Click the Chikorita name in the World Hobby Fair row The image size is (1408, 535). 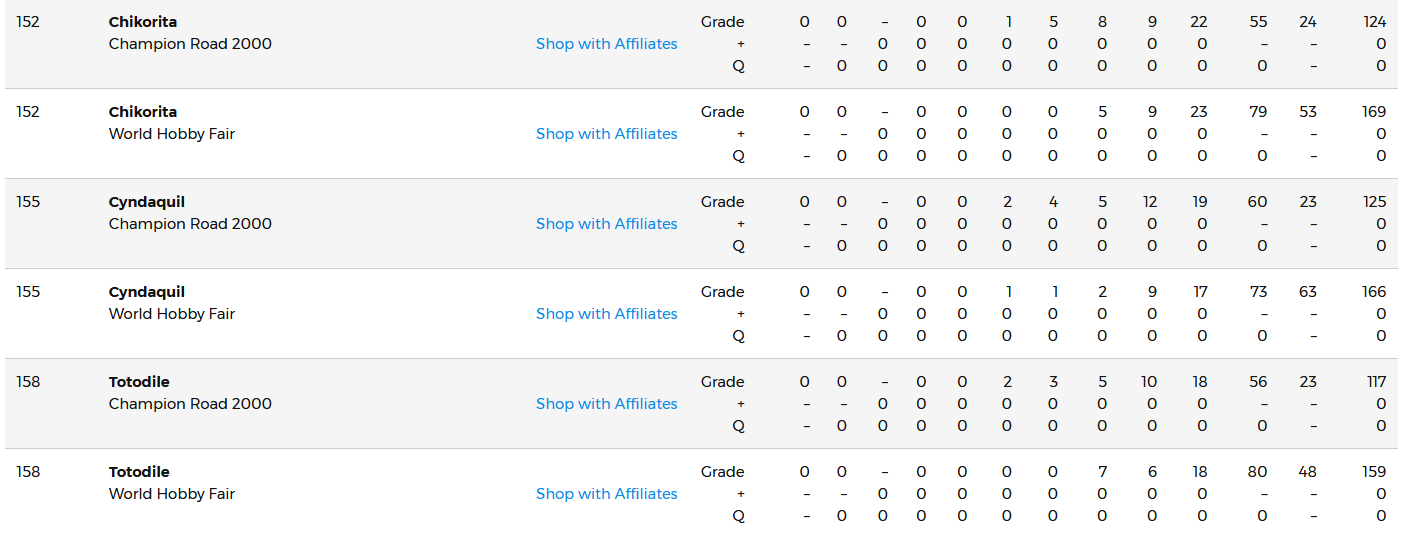pyautogui.click(x=143, y=112)
